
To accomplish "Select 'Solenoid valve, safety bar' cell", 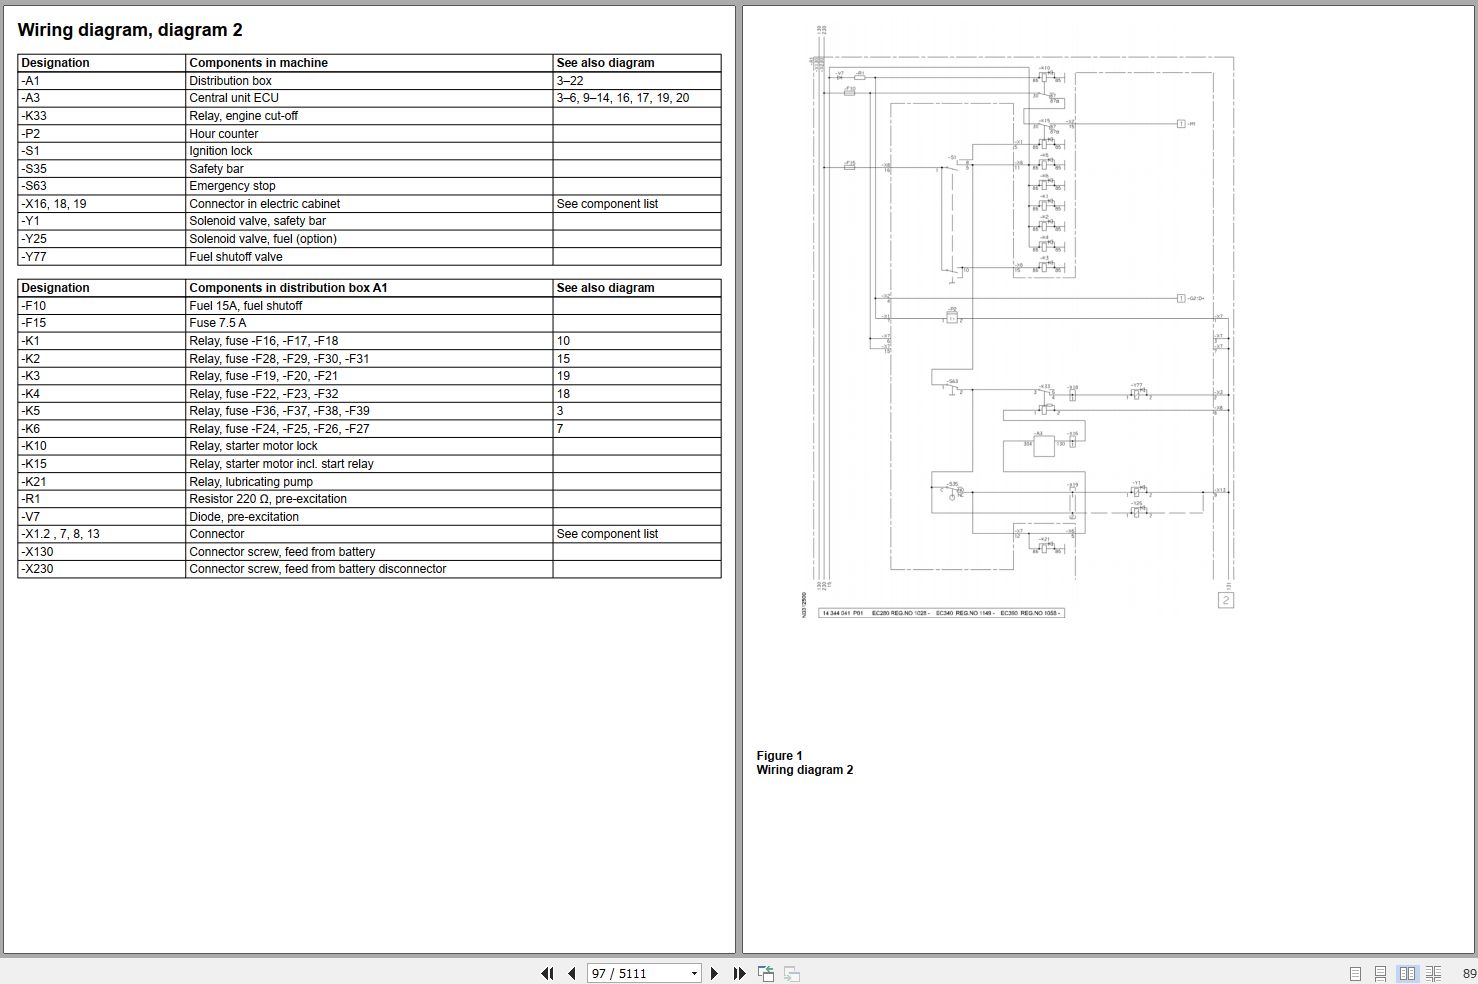I will click(369, 221).
